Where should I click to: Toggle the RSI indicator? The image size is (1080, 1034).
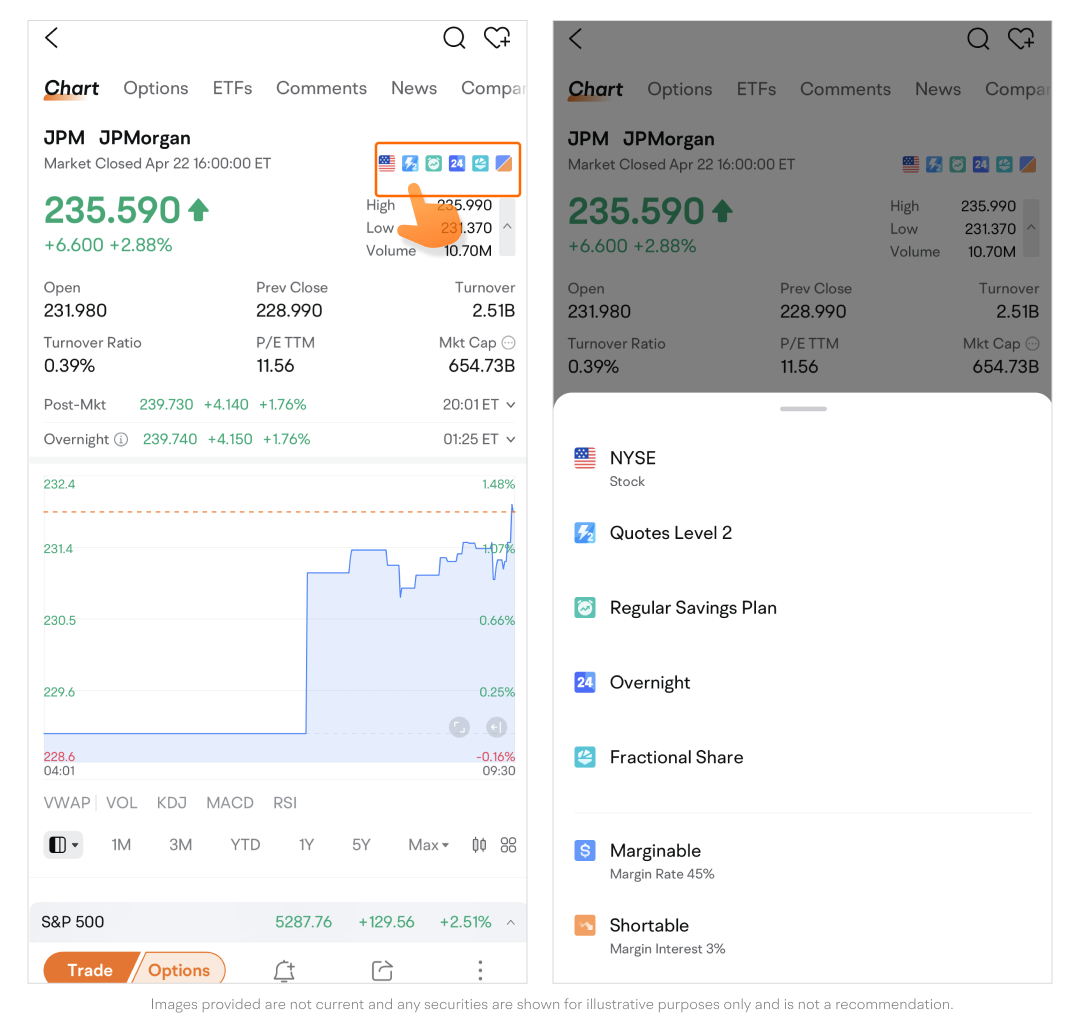285,803
